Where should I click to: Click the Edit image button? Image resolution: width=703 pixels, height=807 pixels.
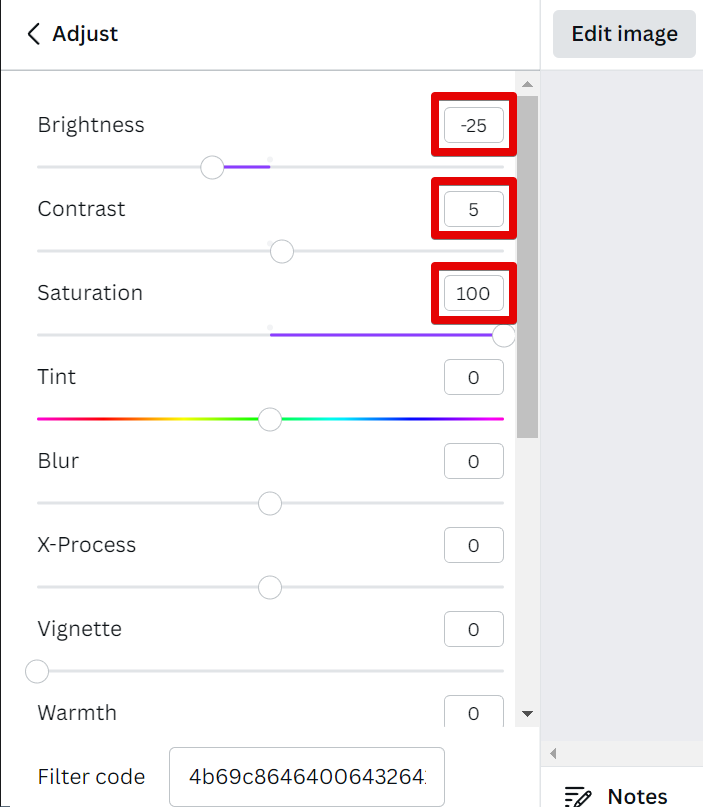coord(624,34)
